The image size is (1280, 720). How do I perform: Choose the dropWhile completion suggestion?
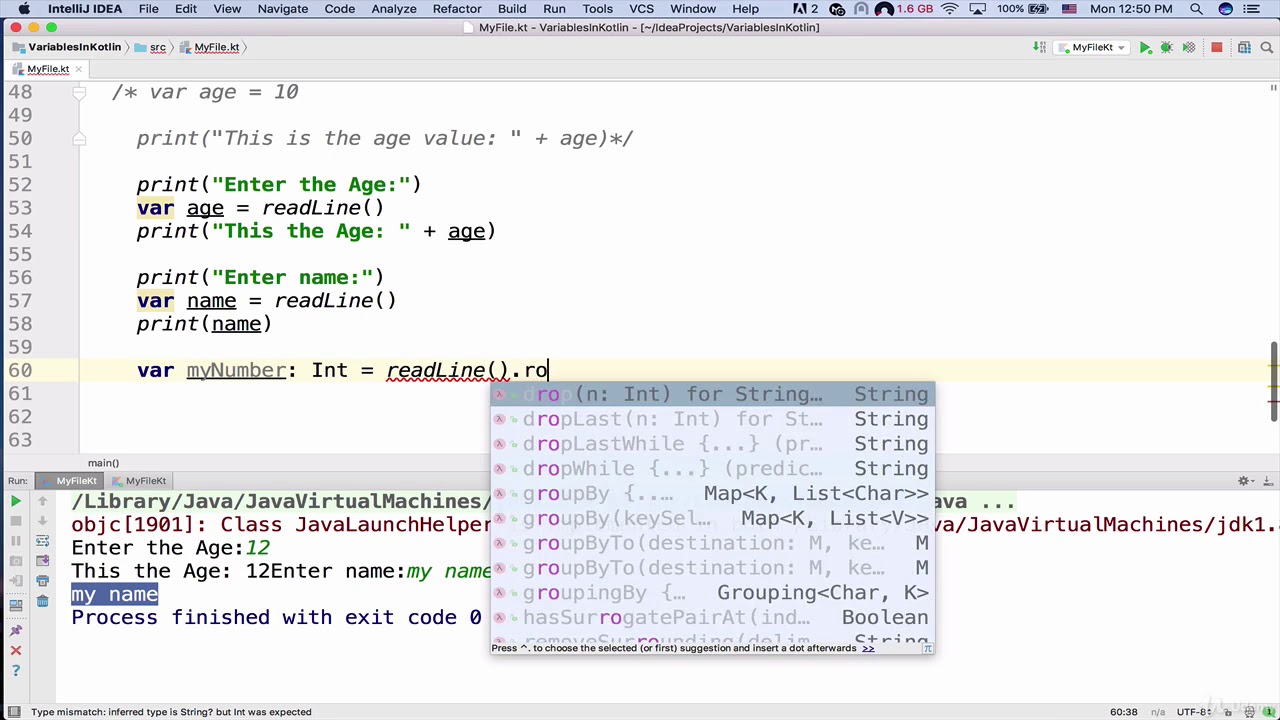[x=712, y=468]
